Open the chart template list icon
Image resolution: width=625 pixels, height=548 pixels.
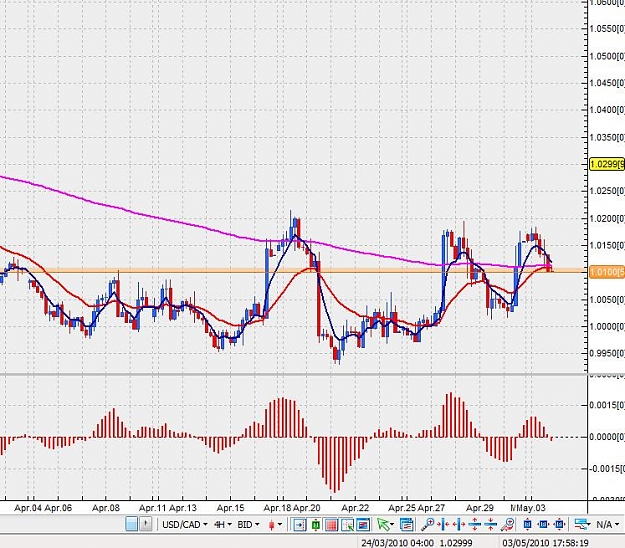pos(407,524)
